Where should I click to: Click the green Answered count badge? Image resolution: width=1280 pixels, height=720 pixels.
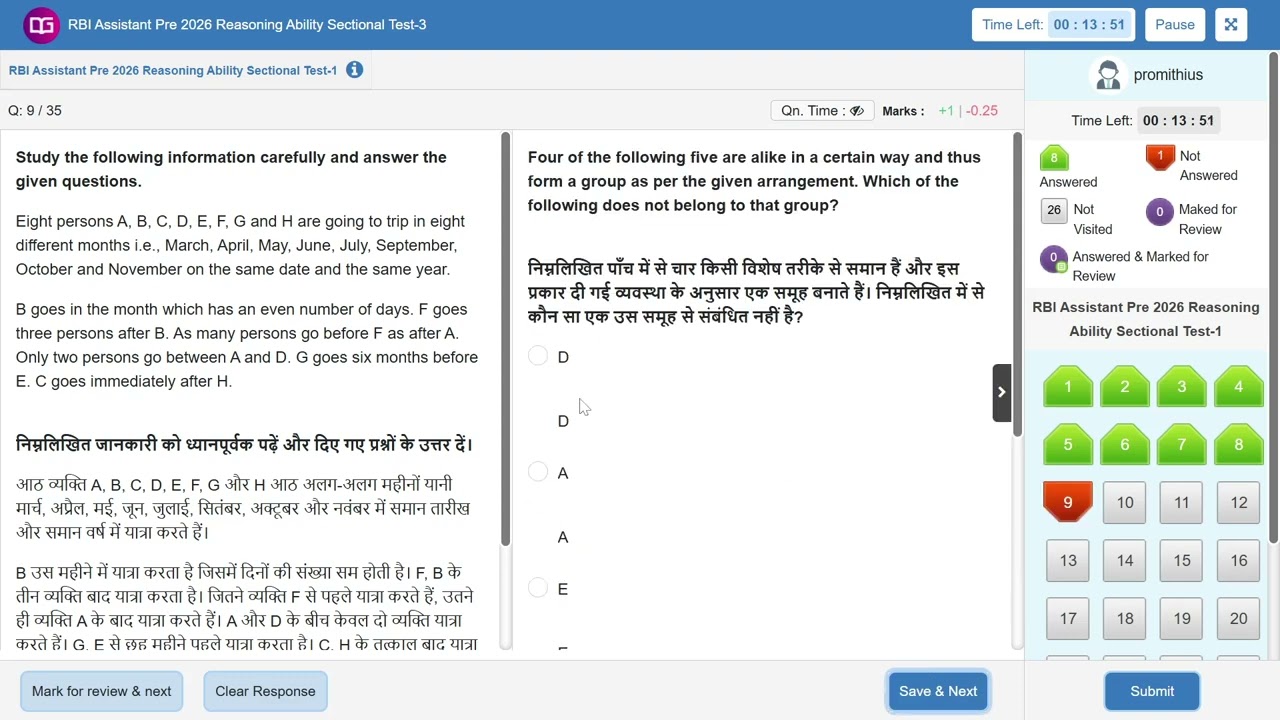[x=1054, y=158]
